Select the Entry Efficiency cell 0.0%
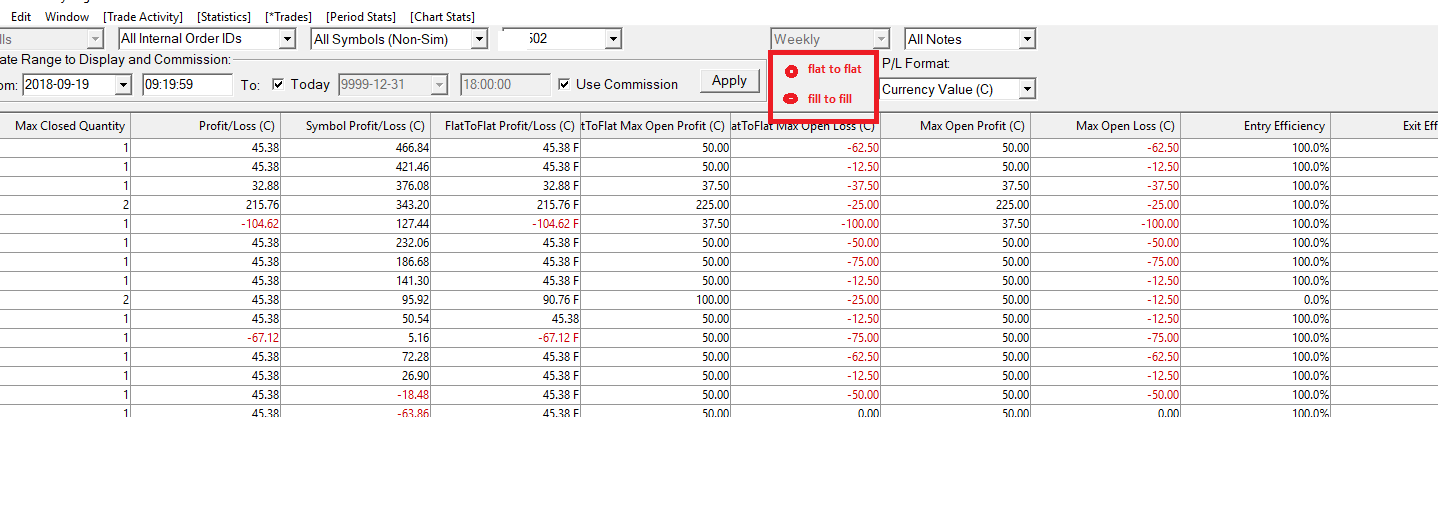The width and height of the screenshot is (1438, 526). (x=1255, y=300)
